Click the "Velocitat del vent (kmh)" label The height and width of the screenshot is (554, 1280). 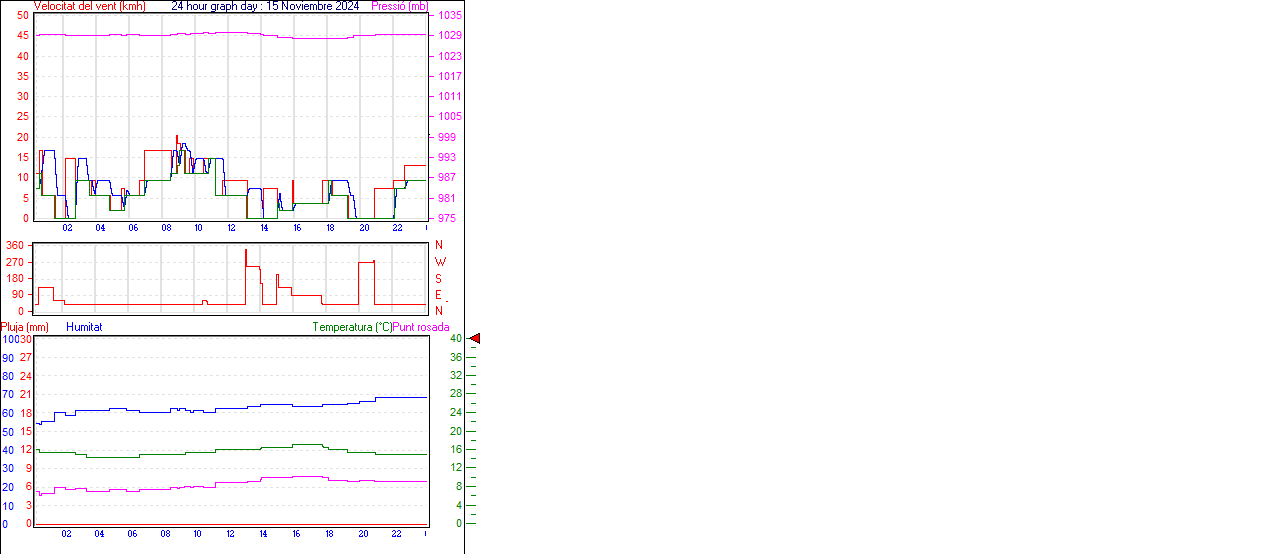point(90,6)
